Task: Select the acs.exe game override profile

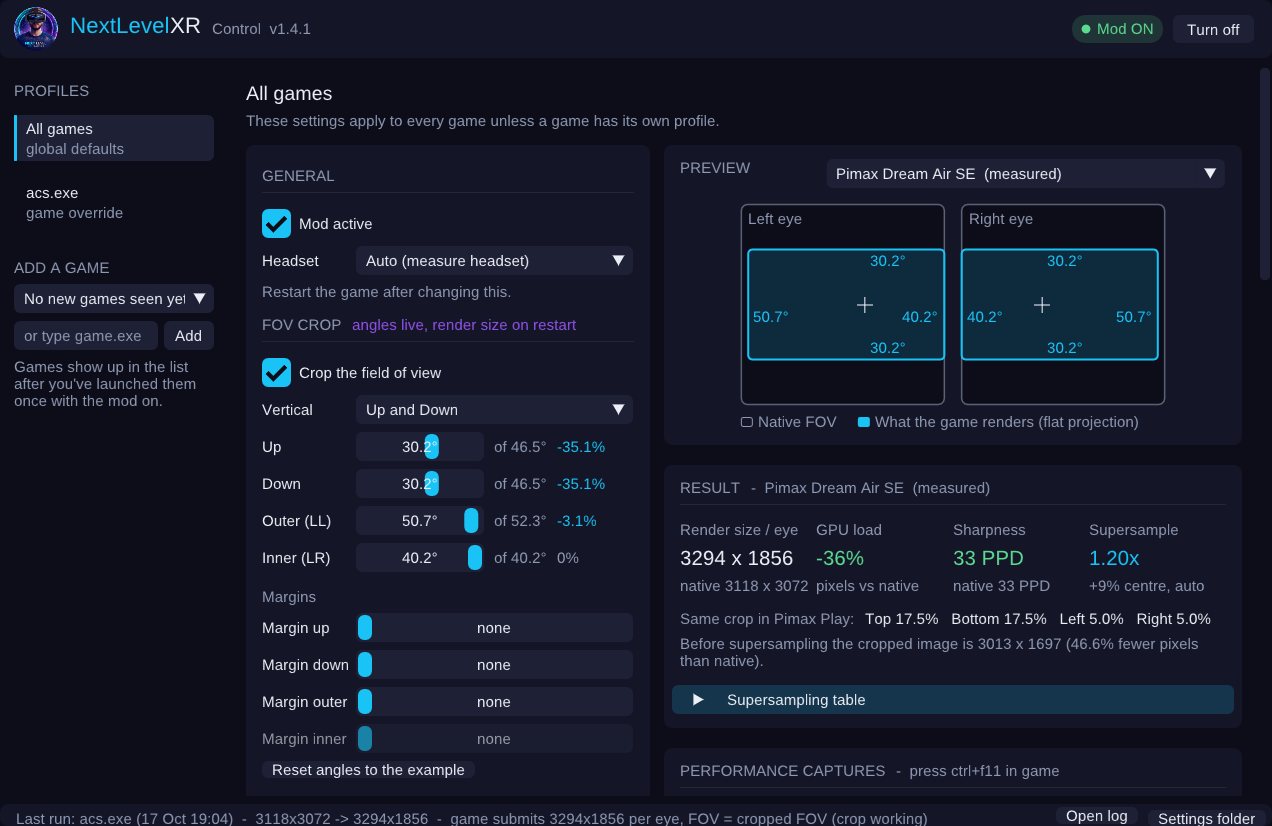Action: tap(114, 202)
